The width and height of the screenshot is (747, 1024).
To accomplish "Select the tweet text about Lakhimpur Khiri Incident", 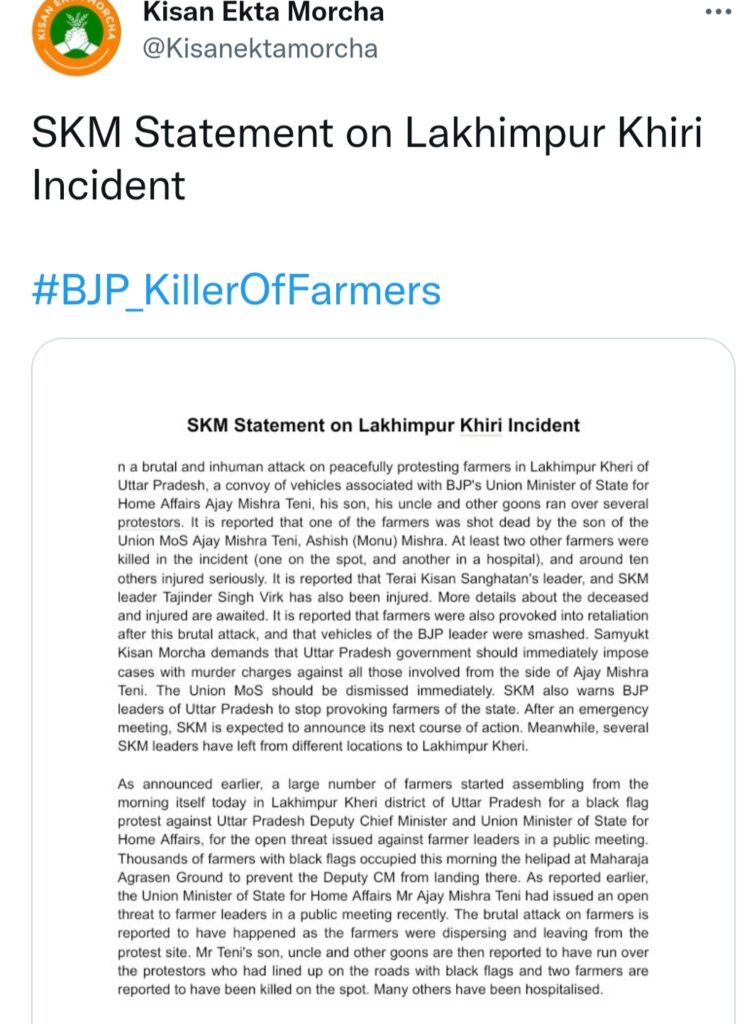I will (x=367, y=159).
